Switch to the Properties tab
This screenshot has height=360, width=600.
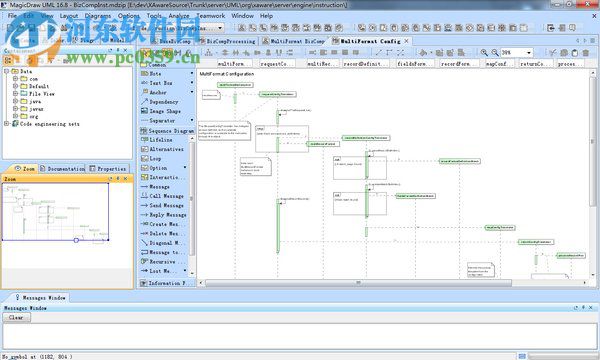[108, 168]
